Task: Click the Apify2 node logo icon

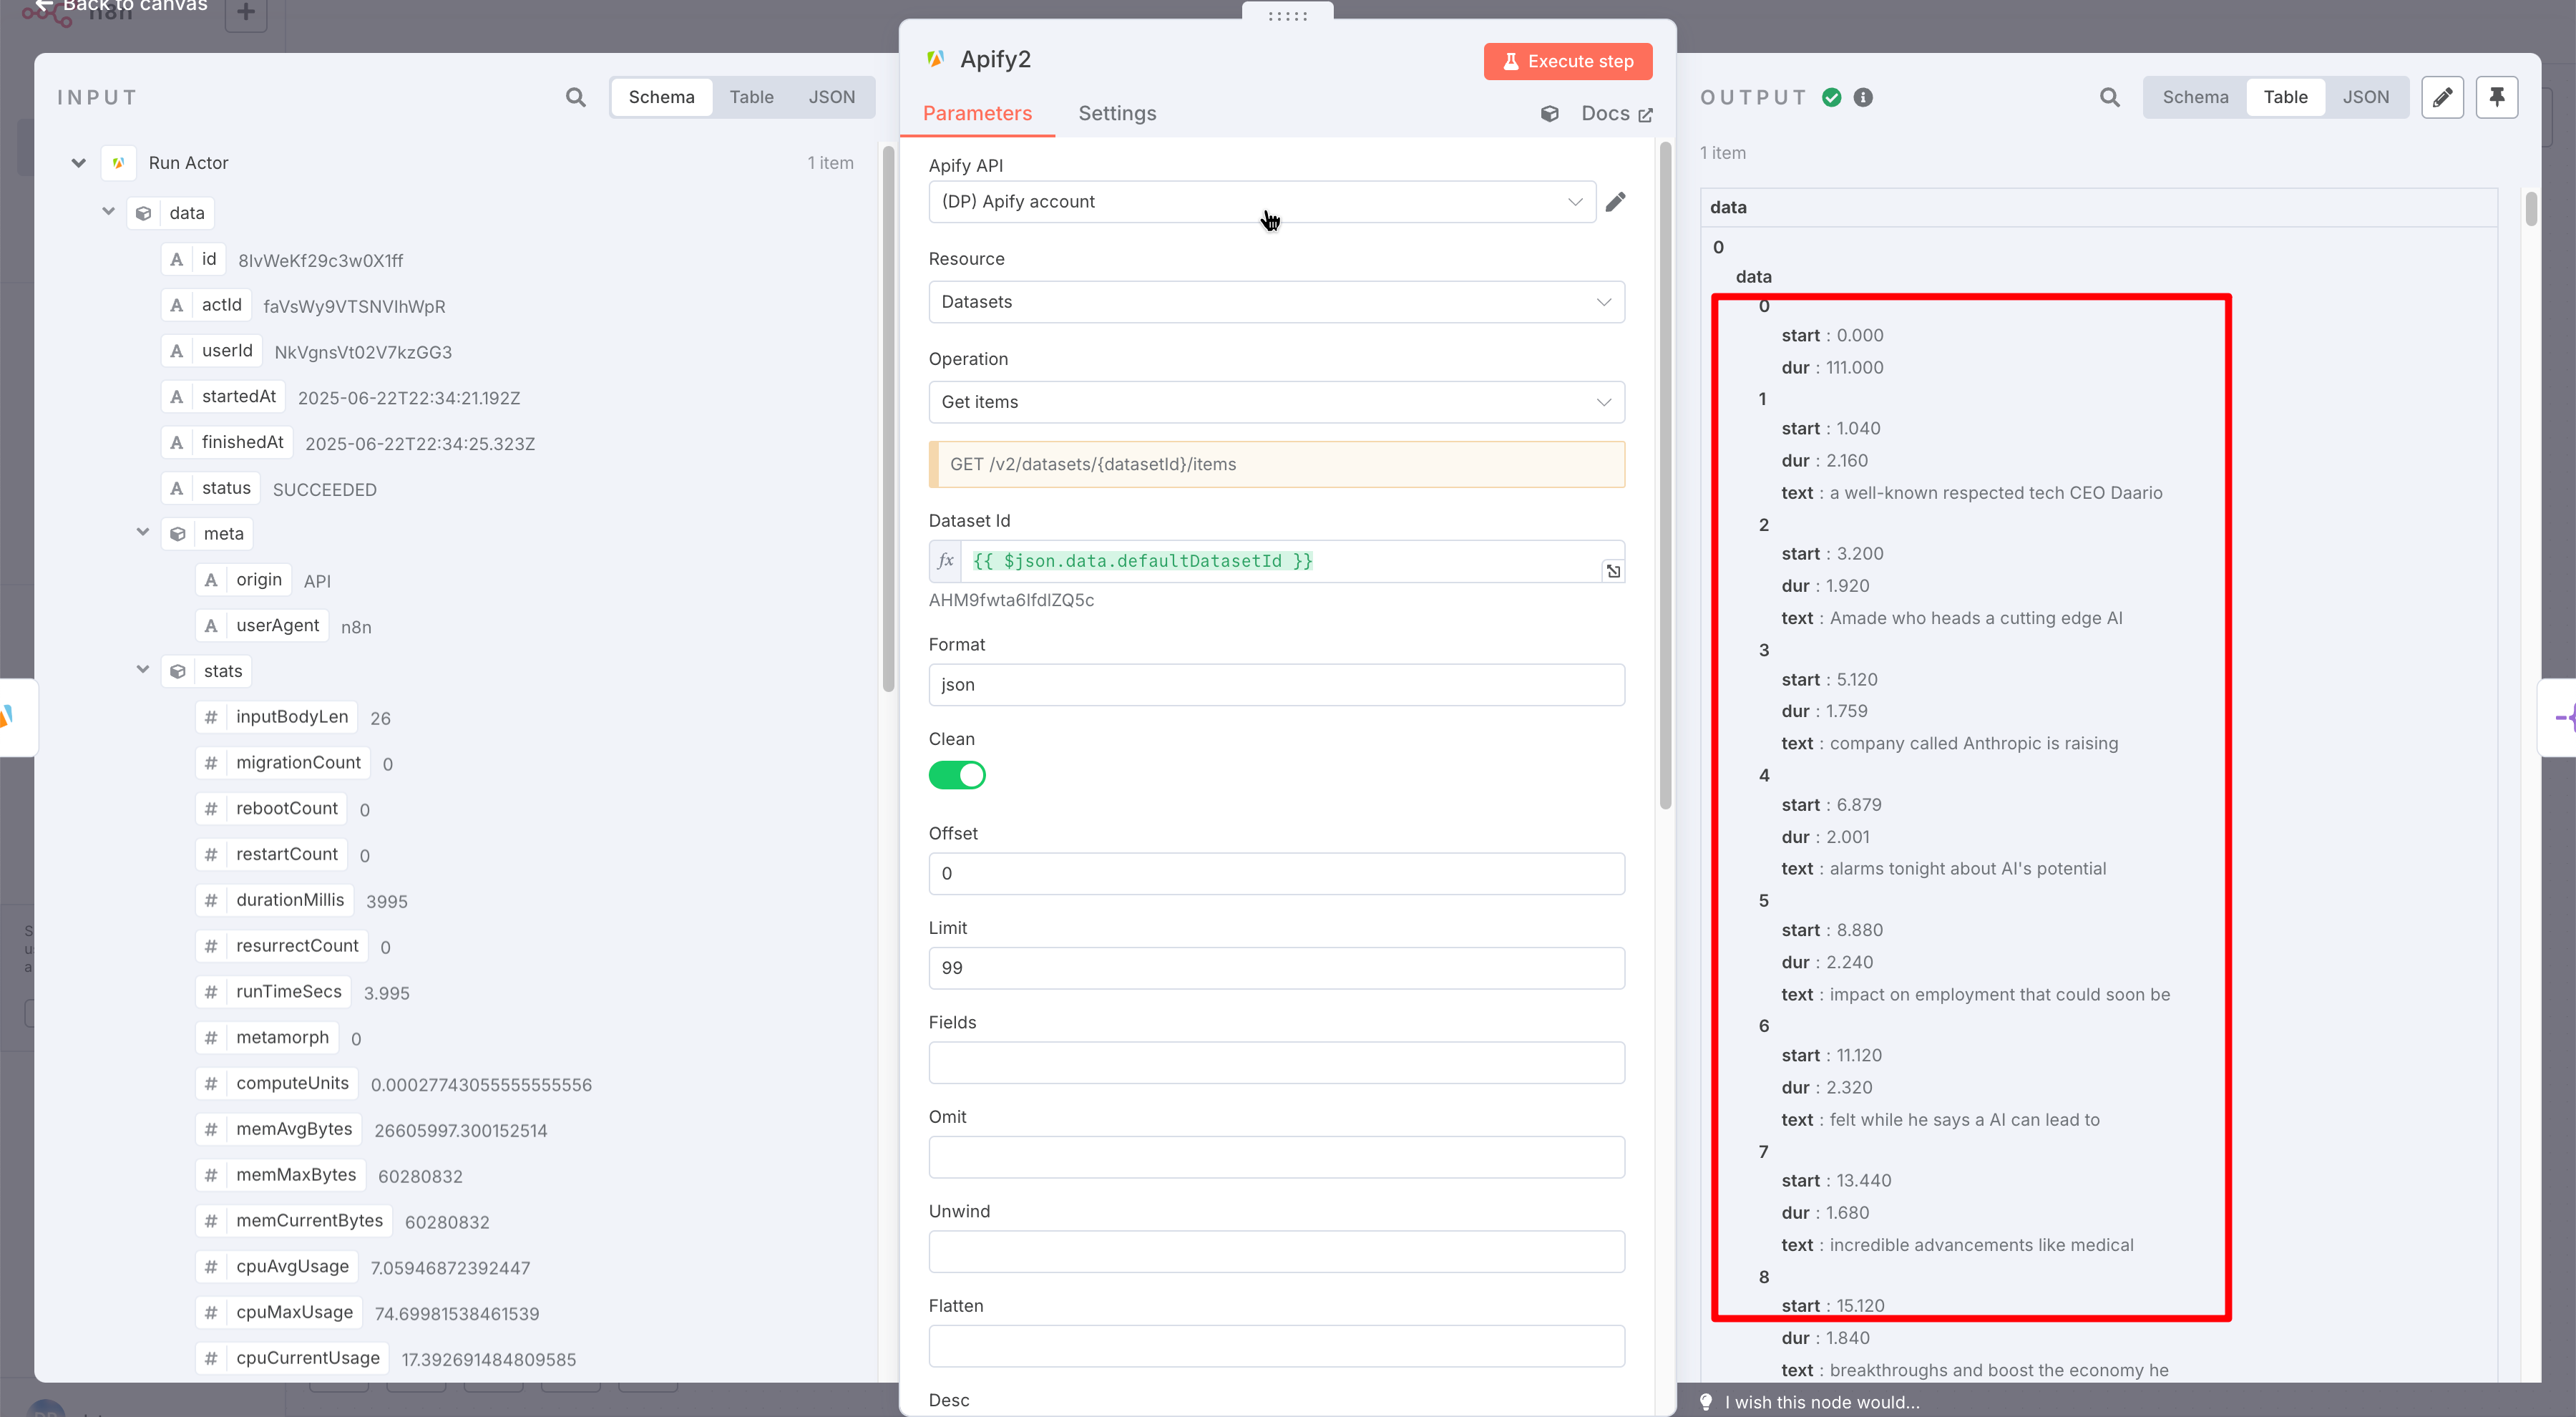Action: pyautogui.click(x=936, y=59)
